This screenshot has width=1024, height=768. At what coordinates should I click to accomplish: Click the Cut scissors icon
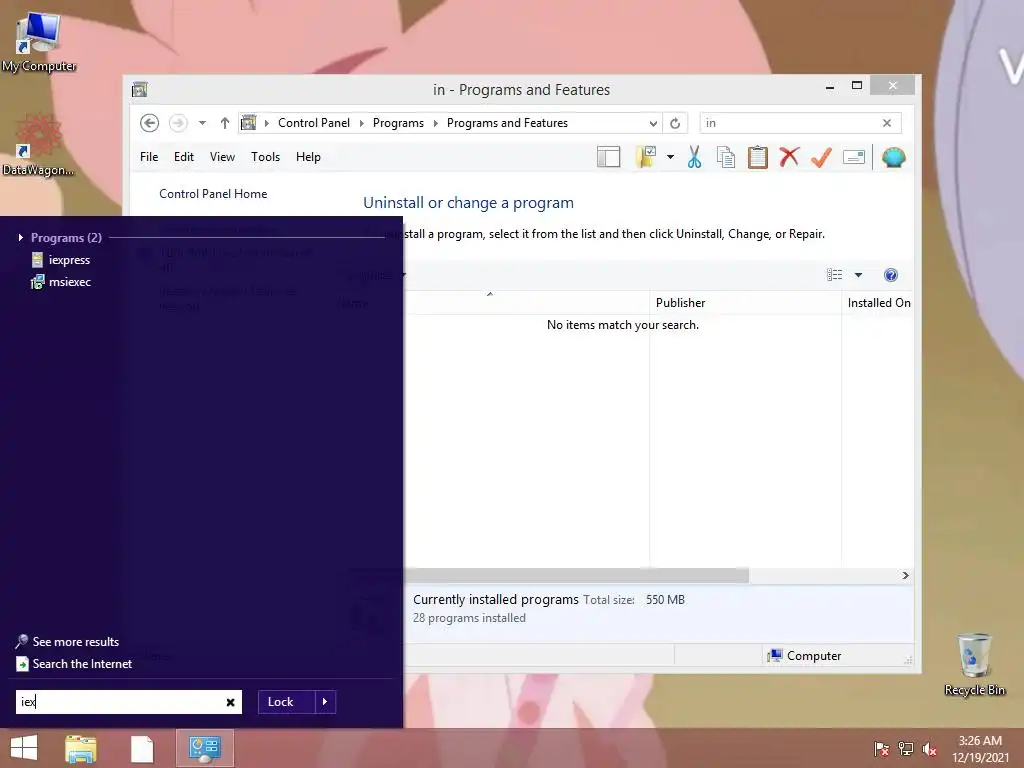tap(694, 157)
